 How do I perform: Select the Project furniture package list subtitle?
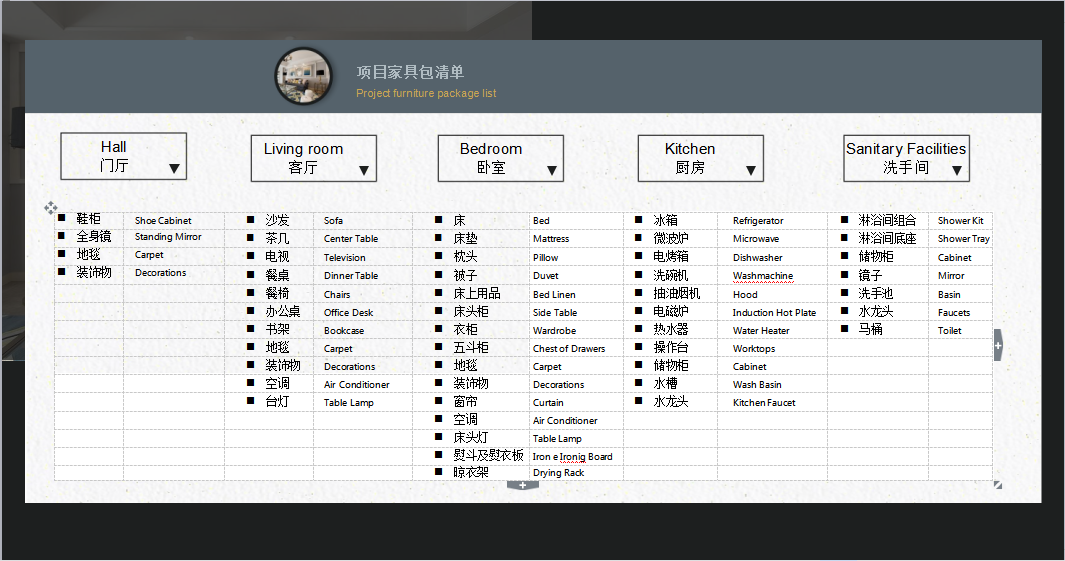pos(426,94)
